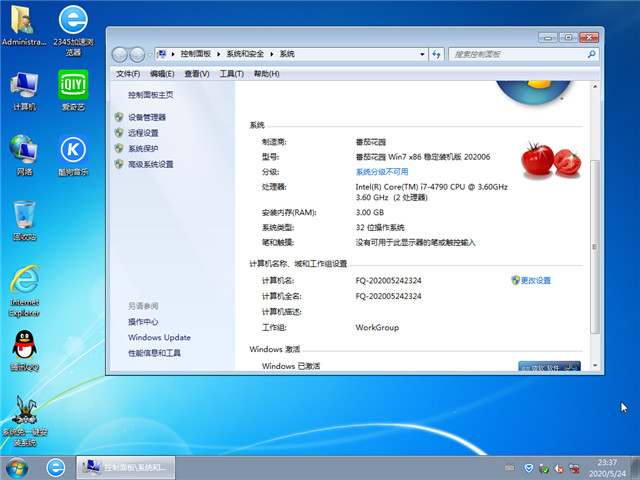Click the show desktop strip beside clock

(x=636, y=468)
